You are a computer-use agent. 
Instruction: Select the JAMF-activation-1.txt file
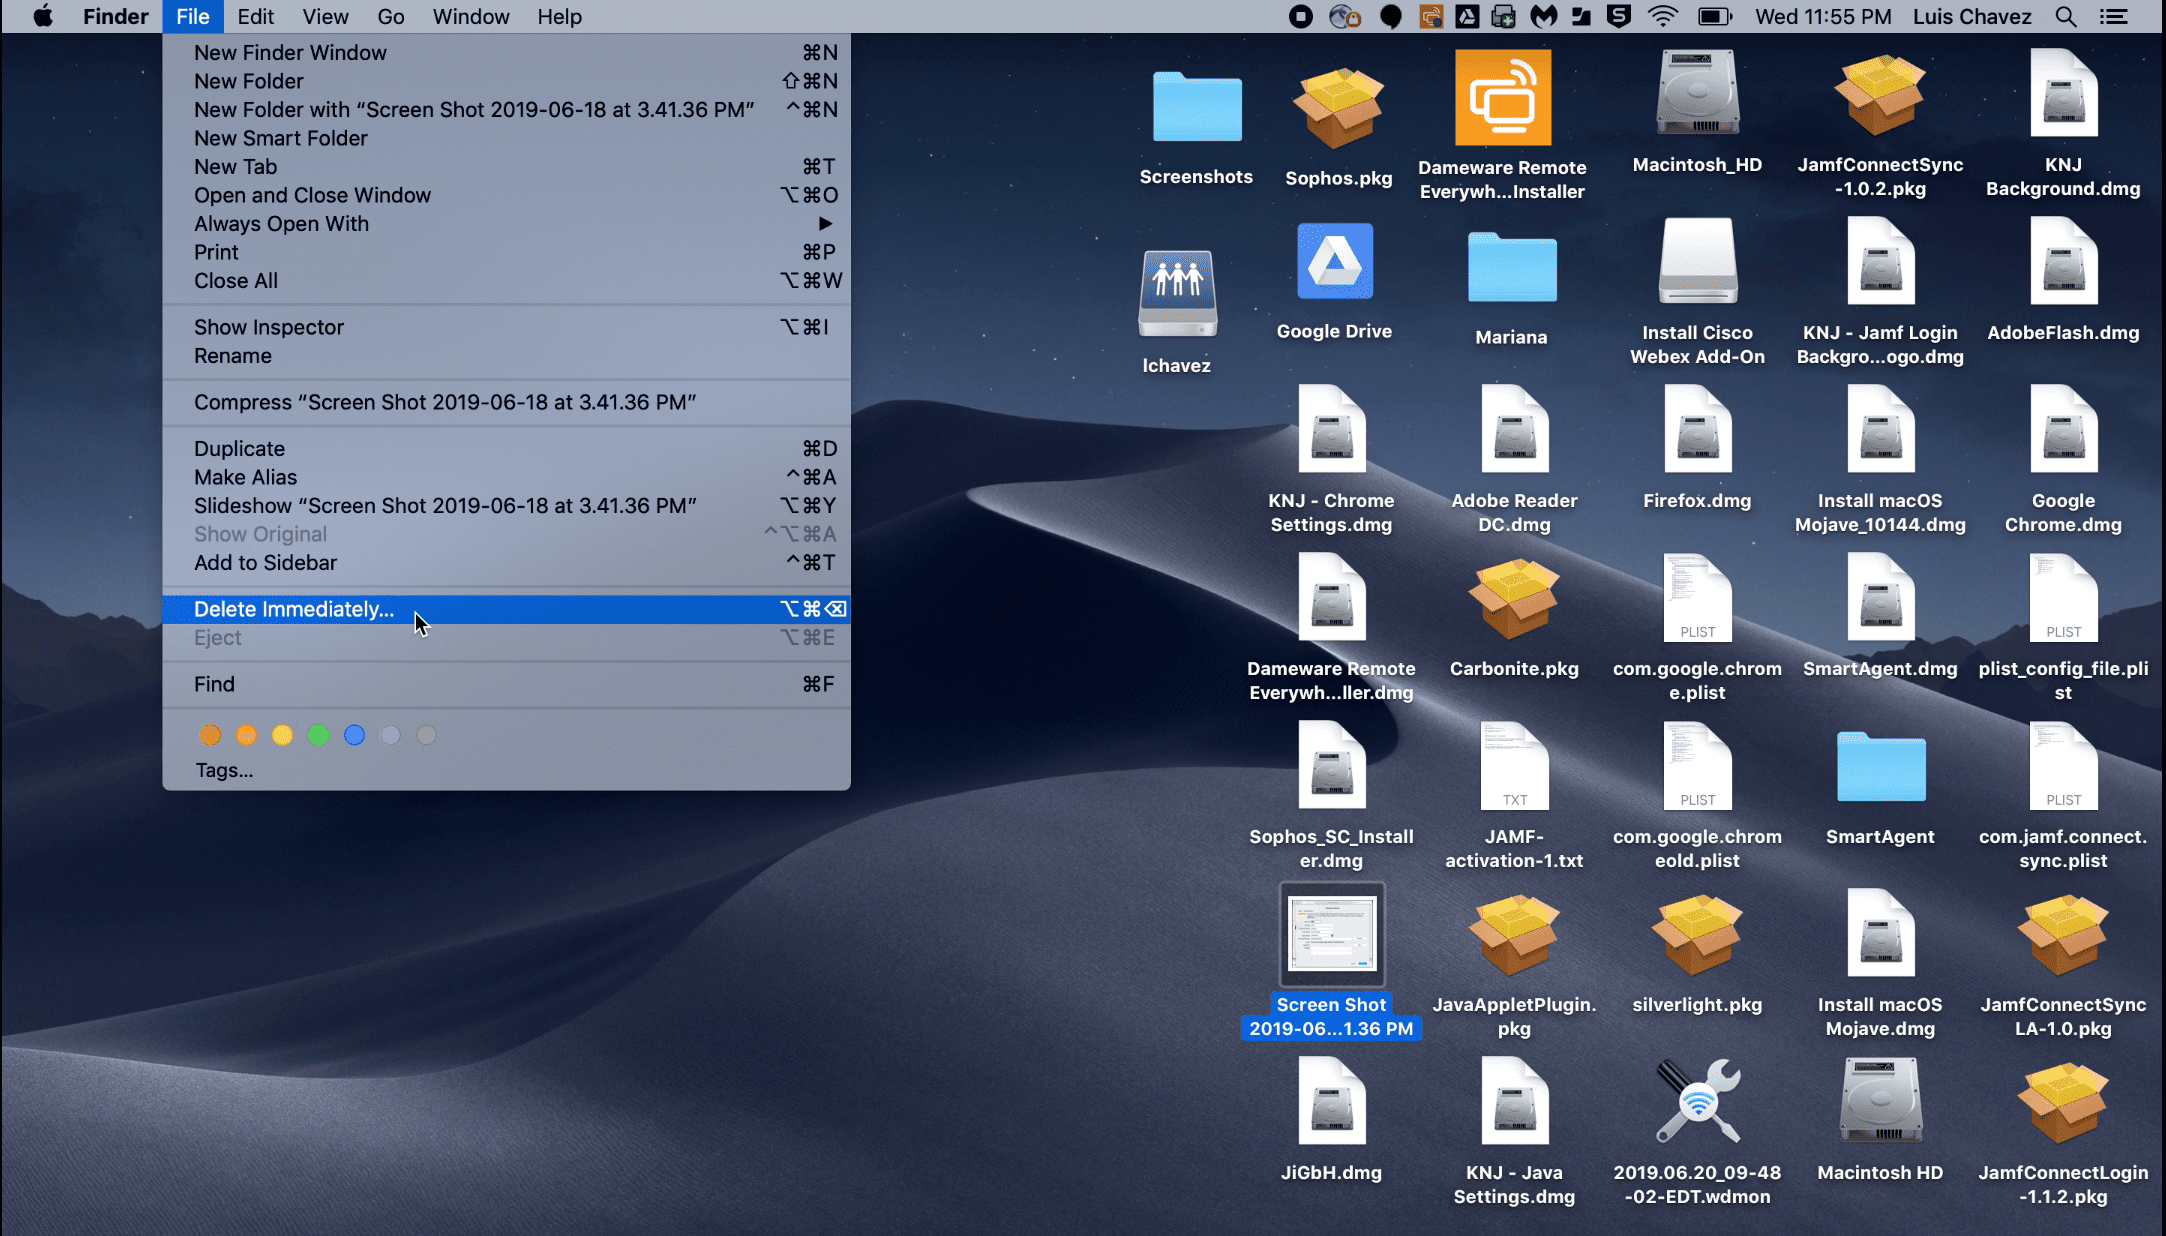click(1514, 765)
